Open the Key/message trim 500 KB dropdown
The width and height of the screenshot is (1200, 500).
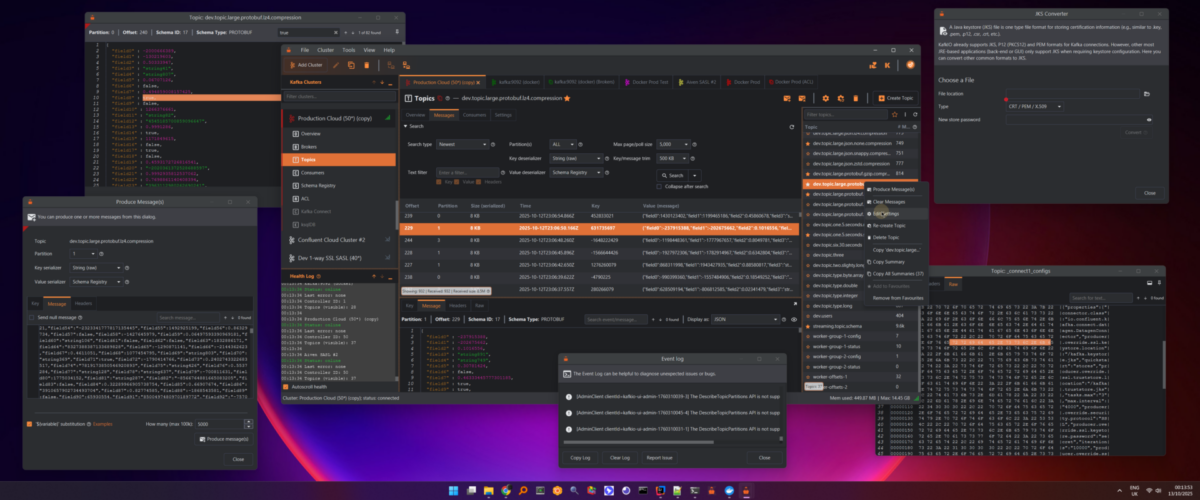[x=673, y=158]
